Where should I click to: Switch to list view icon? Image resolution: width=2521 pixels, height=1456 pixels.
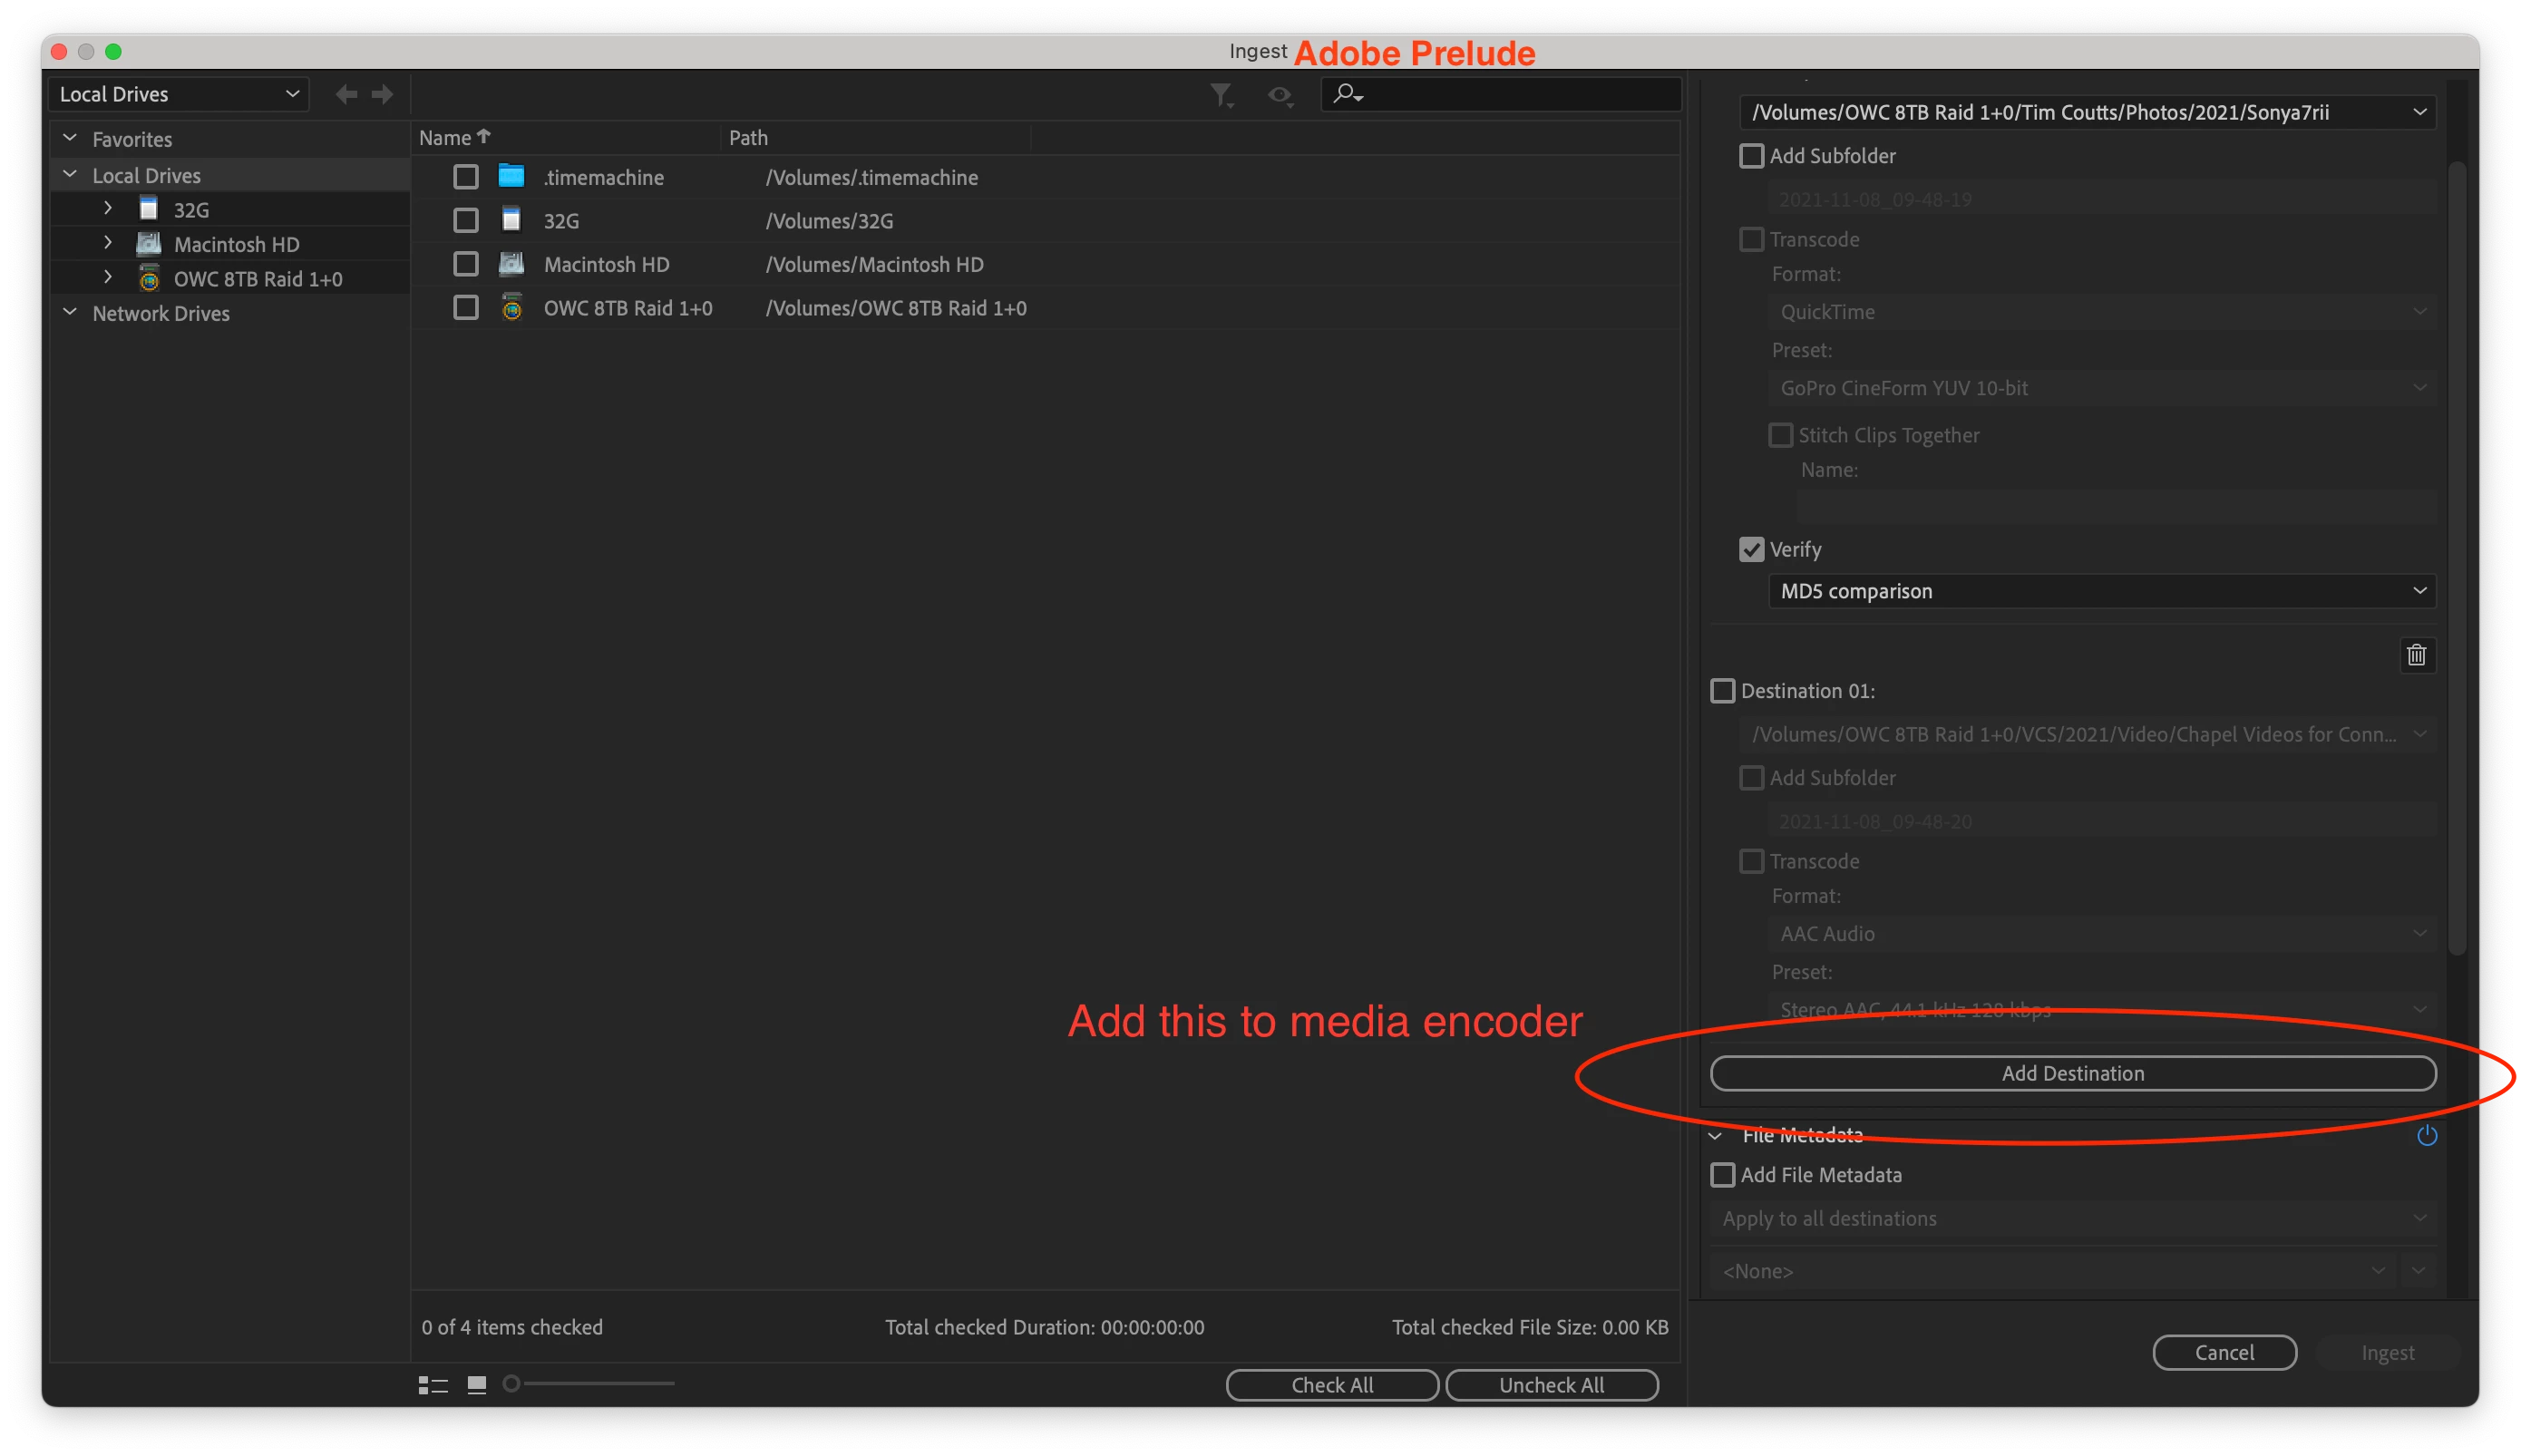coord(433,1385)
